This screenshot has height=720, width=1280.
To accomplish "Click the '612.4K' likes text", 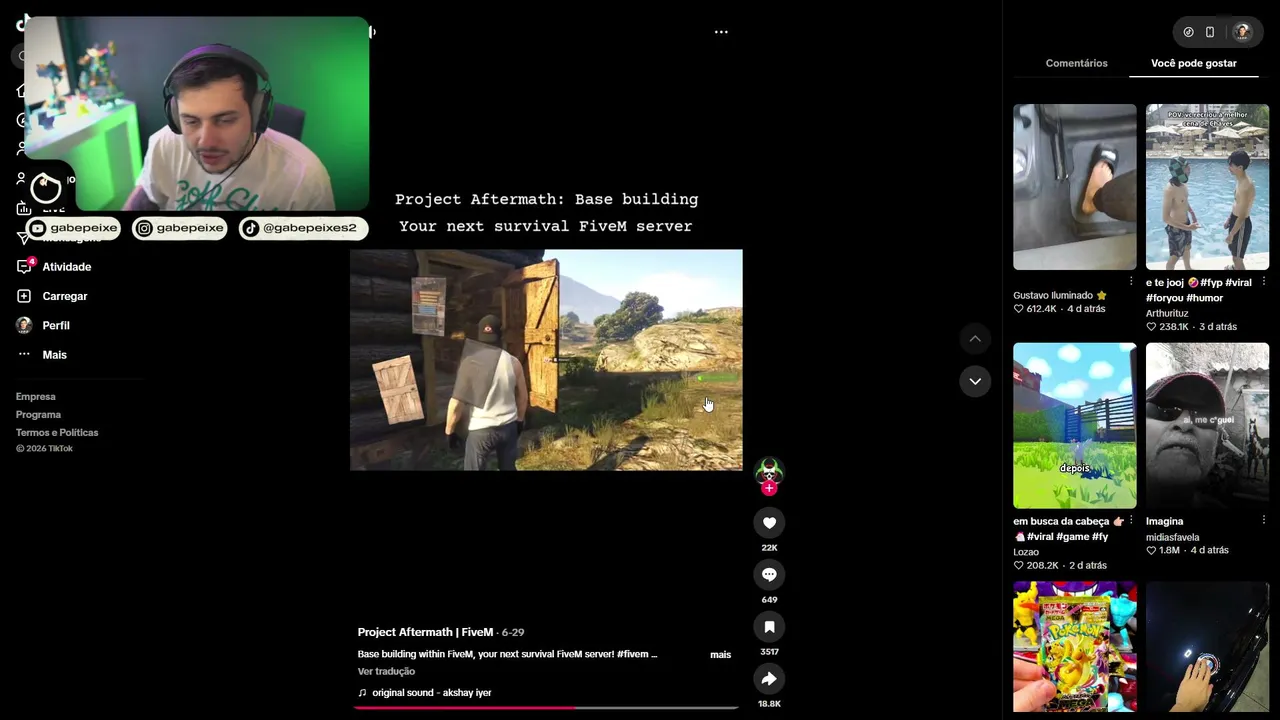I will (x=1041, y=309).
